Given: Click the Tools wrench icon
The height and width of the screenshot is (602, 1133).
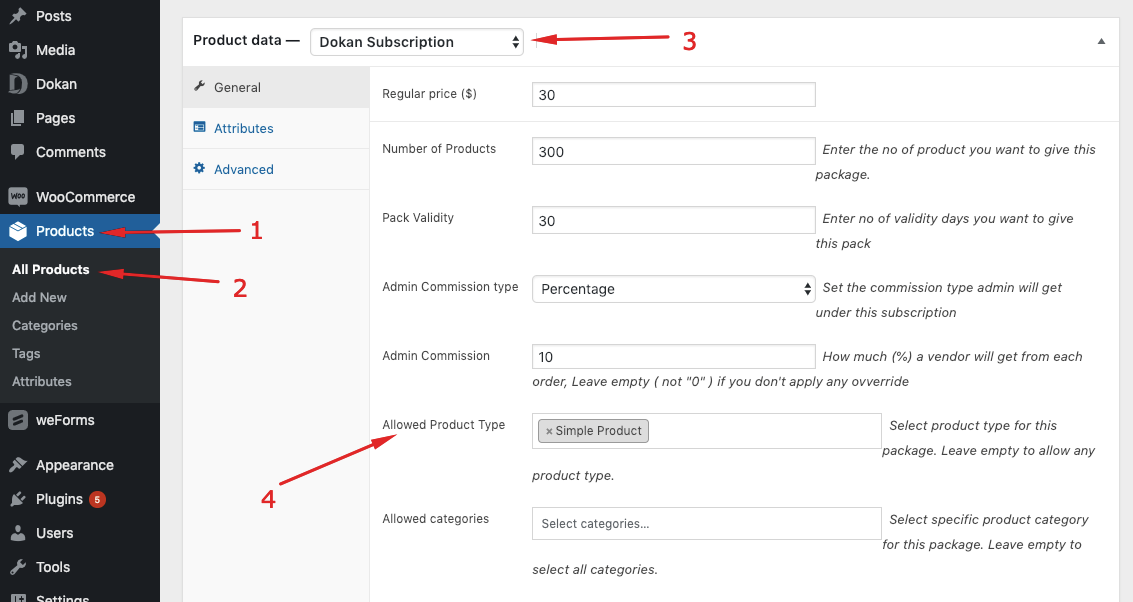Looking at the screenshot, I should [18, 567].
